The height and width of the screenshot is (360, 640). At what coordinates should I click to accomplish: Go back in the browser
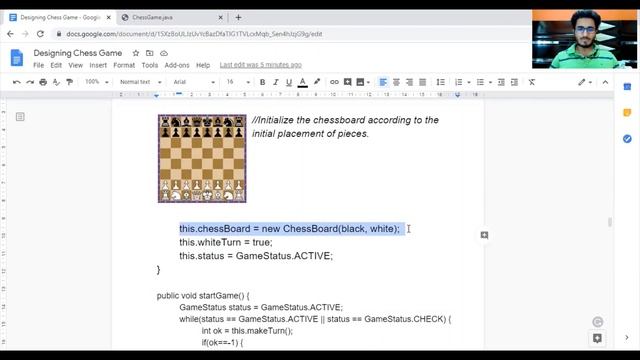(10, 34)
